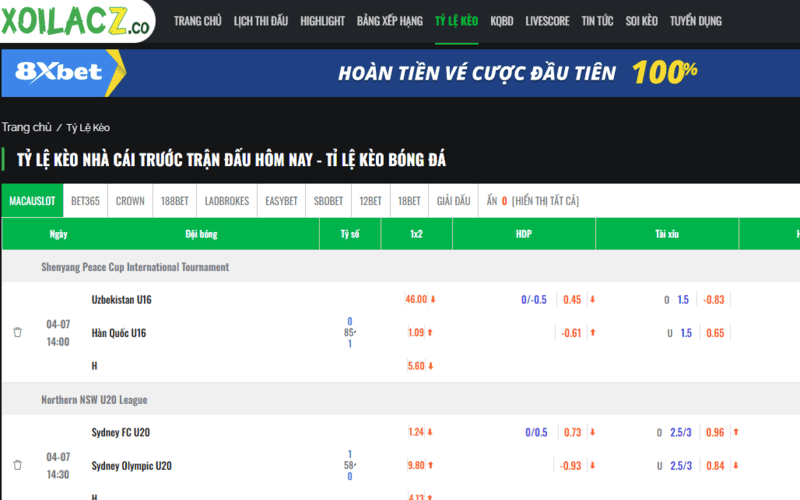Switch to the Crown tab
800x500 pixels.
[130, 201]
